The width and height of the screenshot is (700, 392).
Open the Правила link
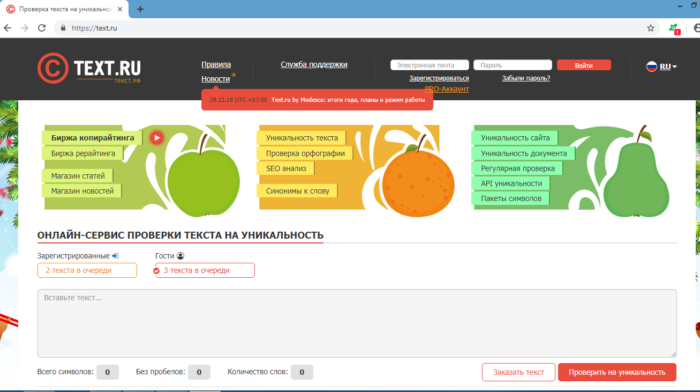point(216,64)
